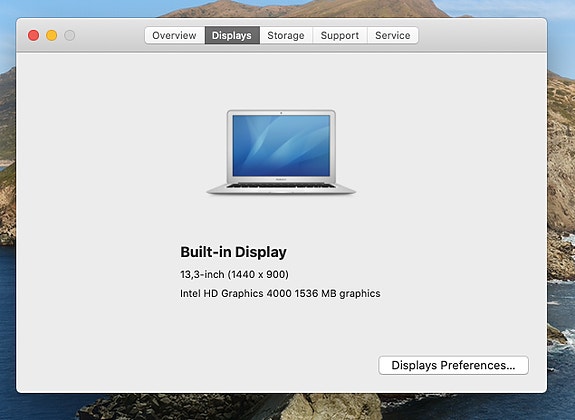Go to the Support tab

tap(340, 35)
